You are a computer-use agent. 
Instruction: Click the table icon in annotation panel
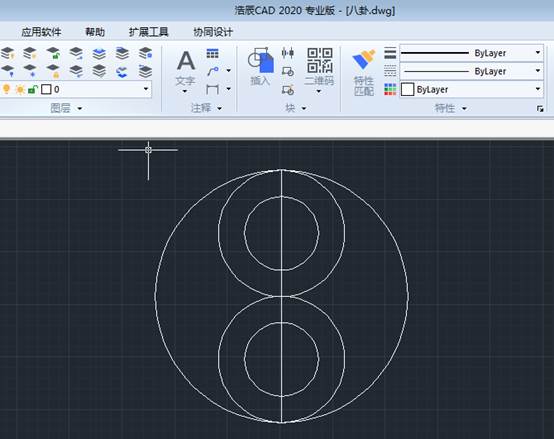(x=212, y=53)
